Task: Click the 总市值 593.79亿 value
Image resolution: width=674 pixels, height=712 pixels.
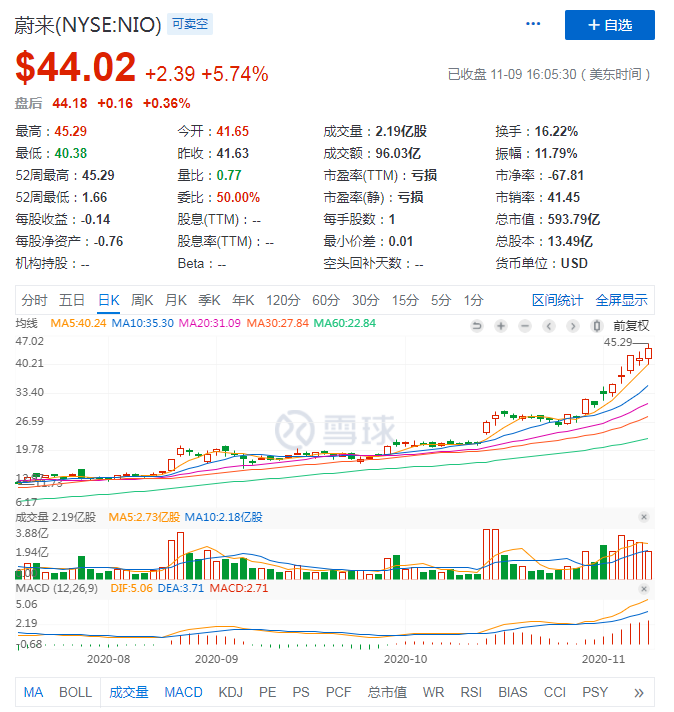Action: tap(574, 219)
